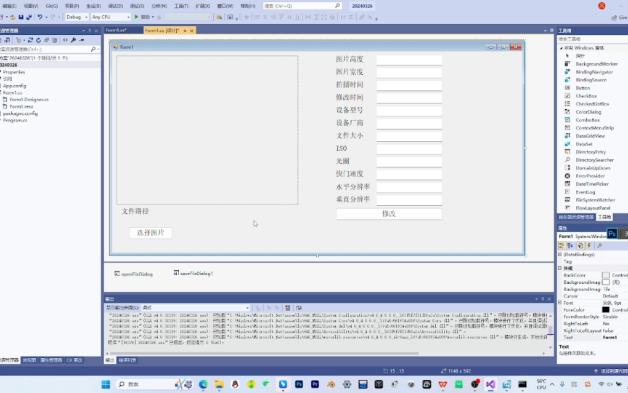The height and width of the screenshot is (393, 628).
Task: Click the 选择图片 button on the form
Action: click(151, 233)
